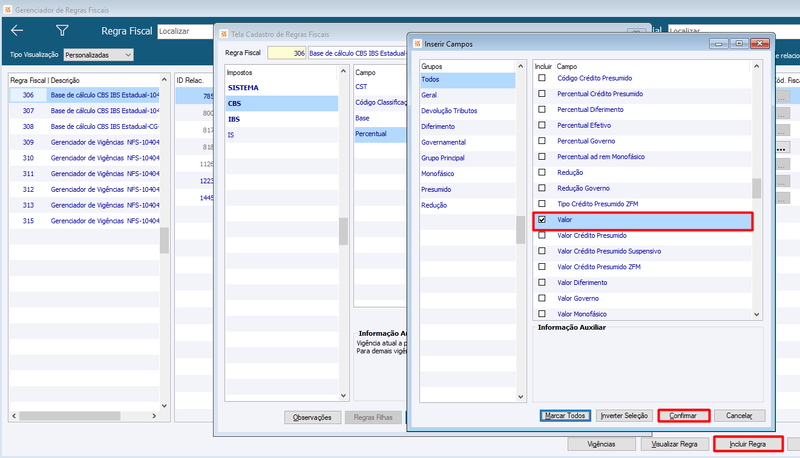Click the Inverter Seleção button
This screenshot has height=458, width=800.
(624, 416)
